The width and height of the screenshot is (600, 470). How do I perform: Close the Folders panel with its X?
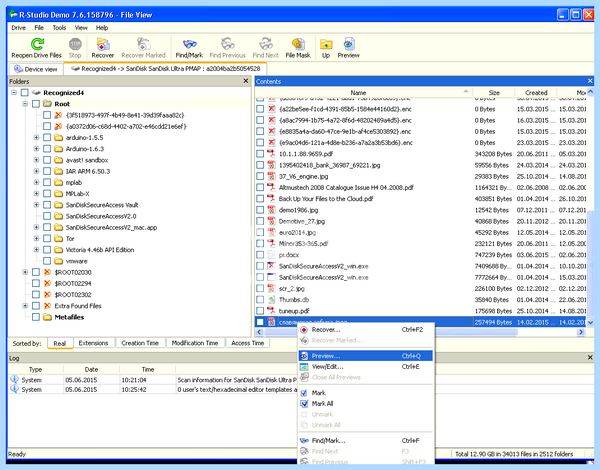point(246,81)
